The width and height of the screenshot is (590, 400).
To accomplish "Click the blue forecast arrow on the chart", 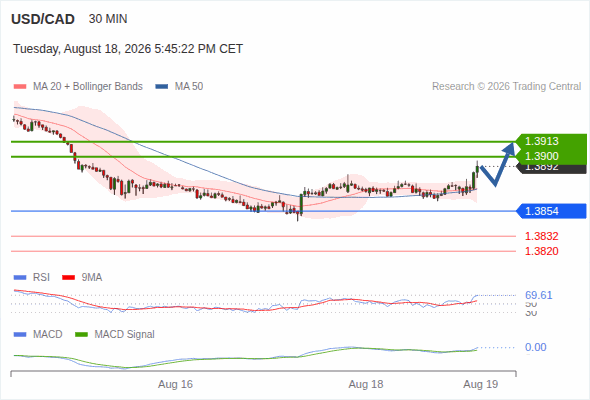I will (x=497, y=164).
